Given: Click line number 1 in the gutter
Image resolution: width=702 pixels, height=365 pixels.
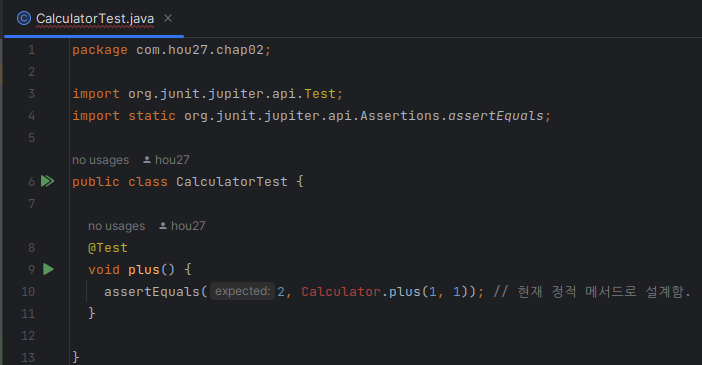Looking at the screenshot, I should [31, 50].
